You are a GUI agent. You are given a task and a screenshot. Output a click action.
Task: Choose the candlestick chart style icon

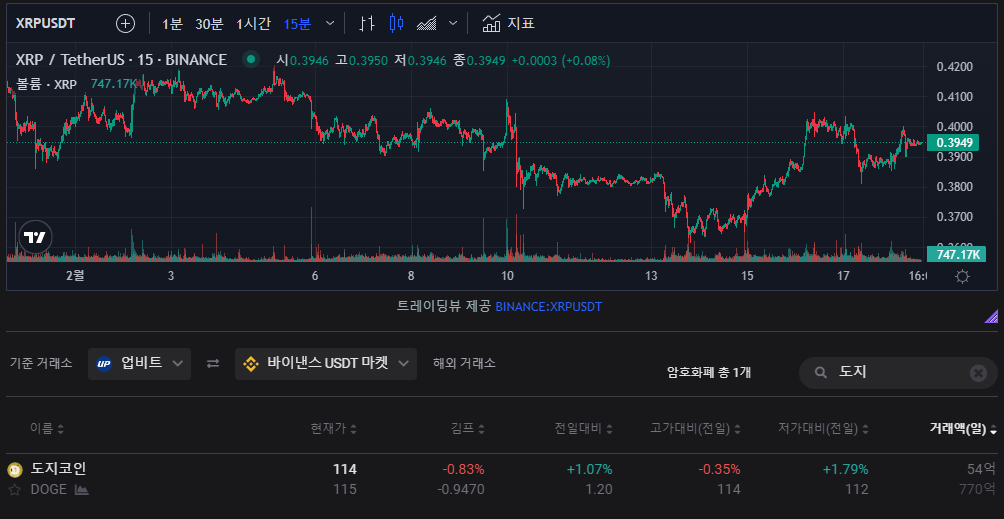coord(396,24)
